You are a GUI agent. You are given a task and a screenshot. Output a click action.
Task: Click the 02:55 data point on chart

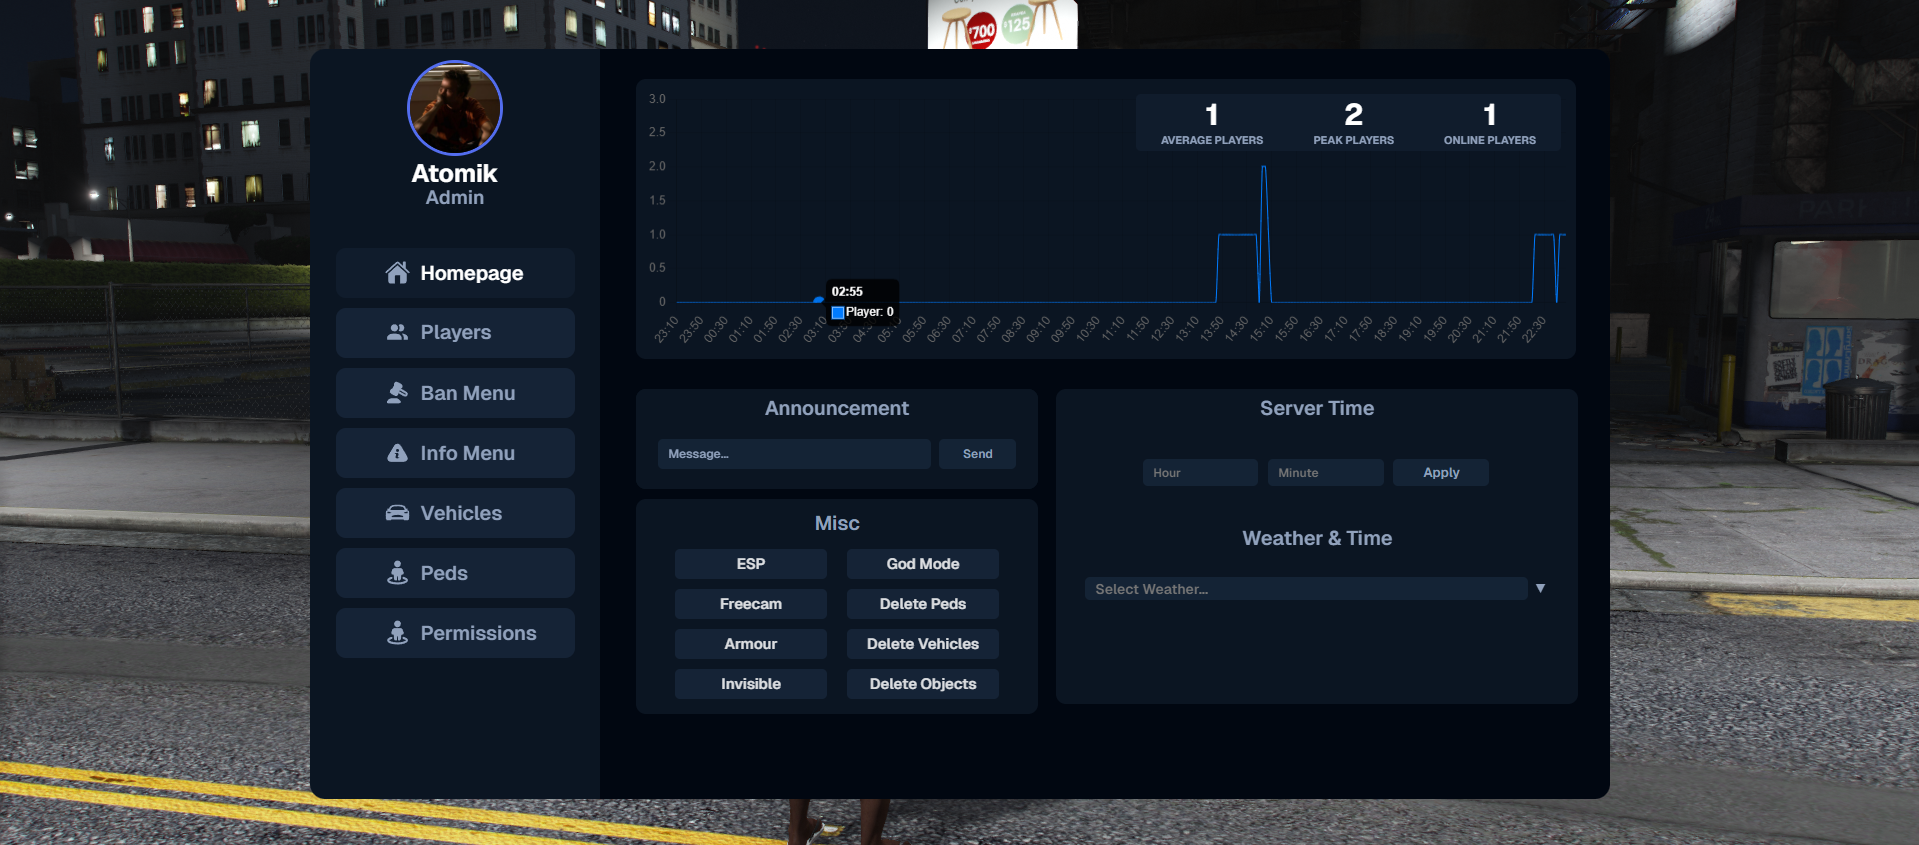point(819,300)
